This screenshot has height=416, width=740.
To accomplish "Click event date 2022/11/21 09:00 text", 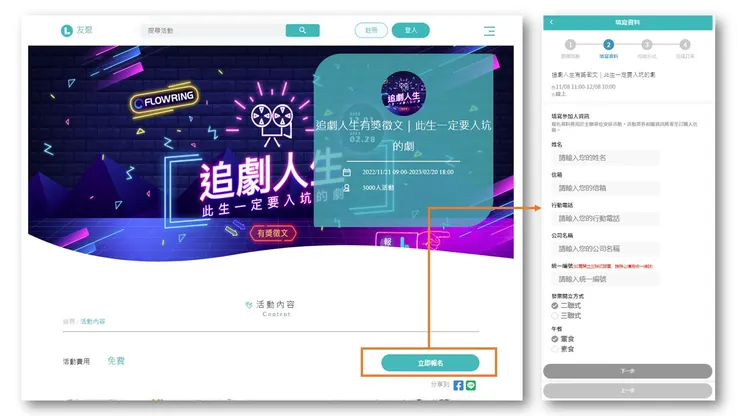I will click(x=408, y=172).
